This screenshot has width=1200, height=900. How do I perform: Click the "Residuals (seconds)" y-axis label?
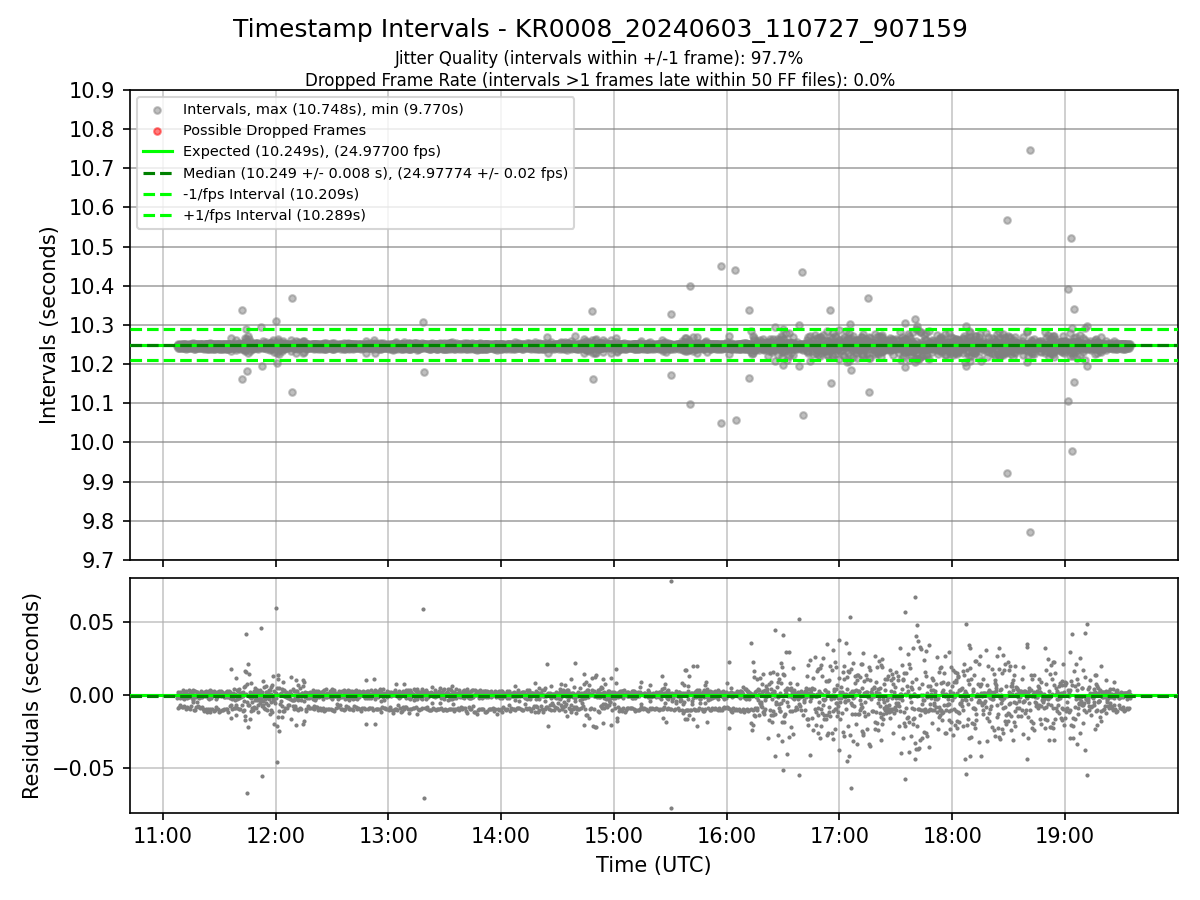(31, 696)
